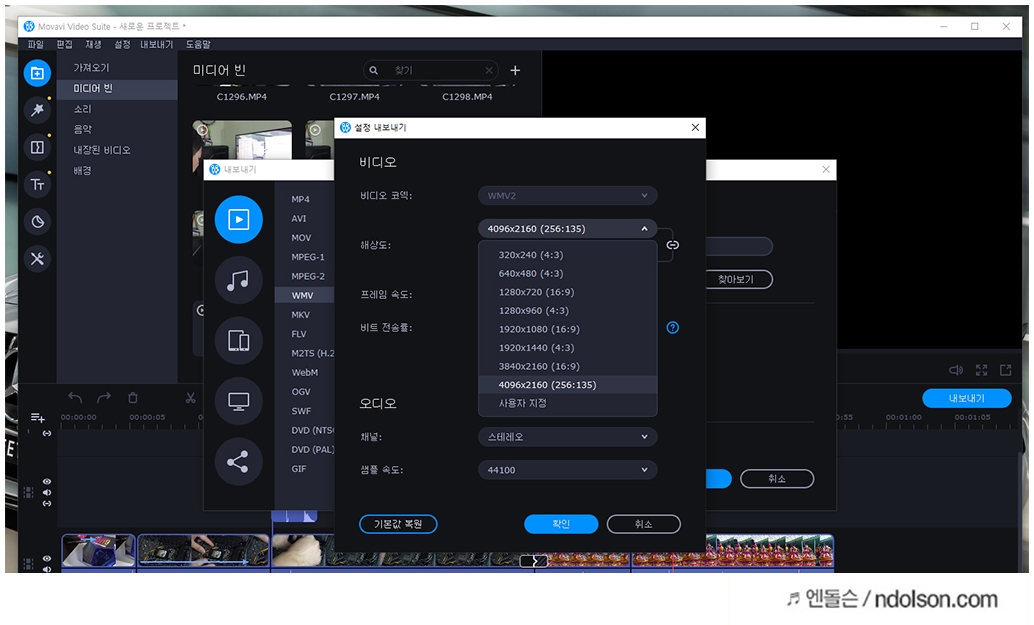Click the blue 확인 button
The width and height of the screenshot is (1034, 625).
(x=561, y=524)
